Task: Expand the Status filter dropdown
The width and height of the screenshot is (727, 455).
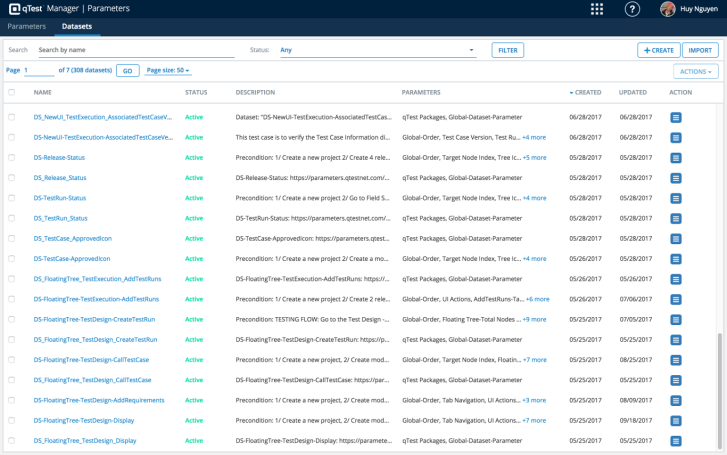Action: tap(378, 50)
